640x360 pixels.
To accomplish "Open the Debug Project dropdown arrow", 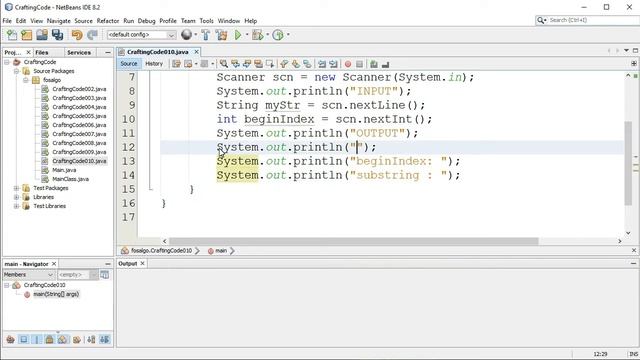I will tap(267, 35).
